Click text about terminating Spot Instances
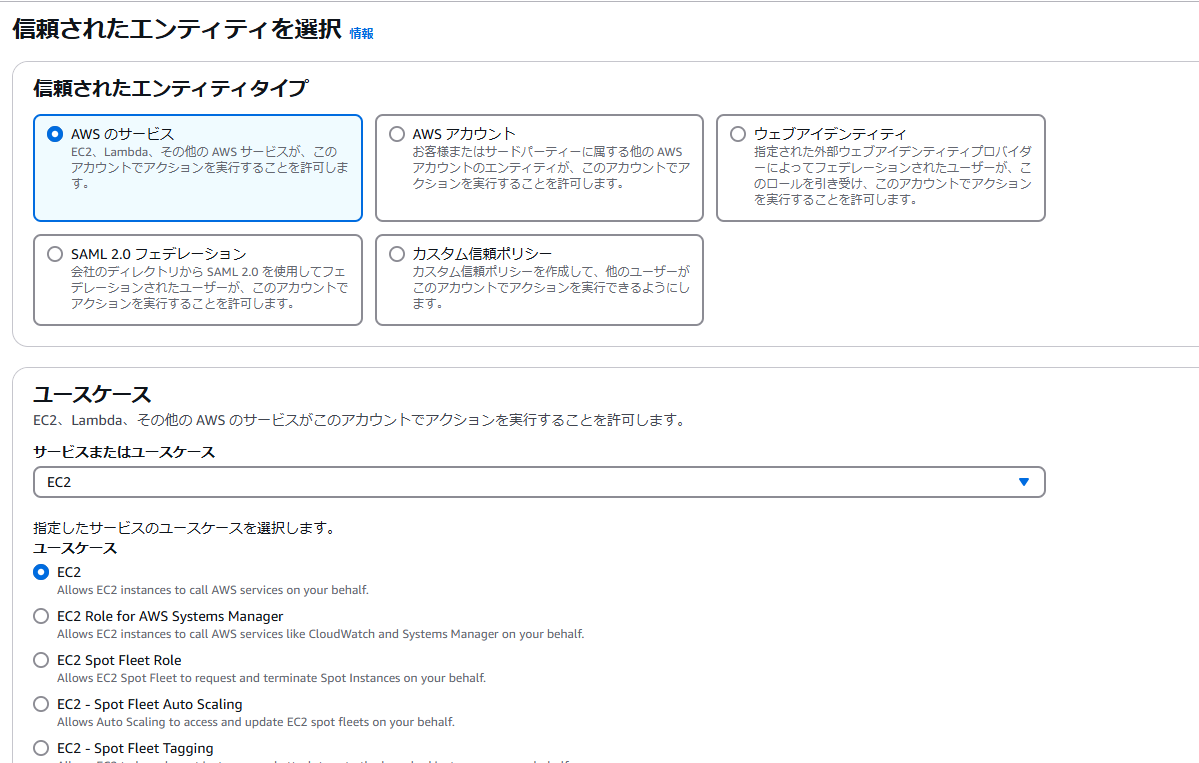This screenshot has height=763, width=1199. pyautogui.click(x=271, y=678)
